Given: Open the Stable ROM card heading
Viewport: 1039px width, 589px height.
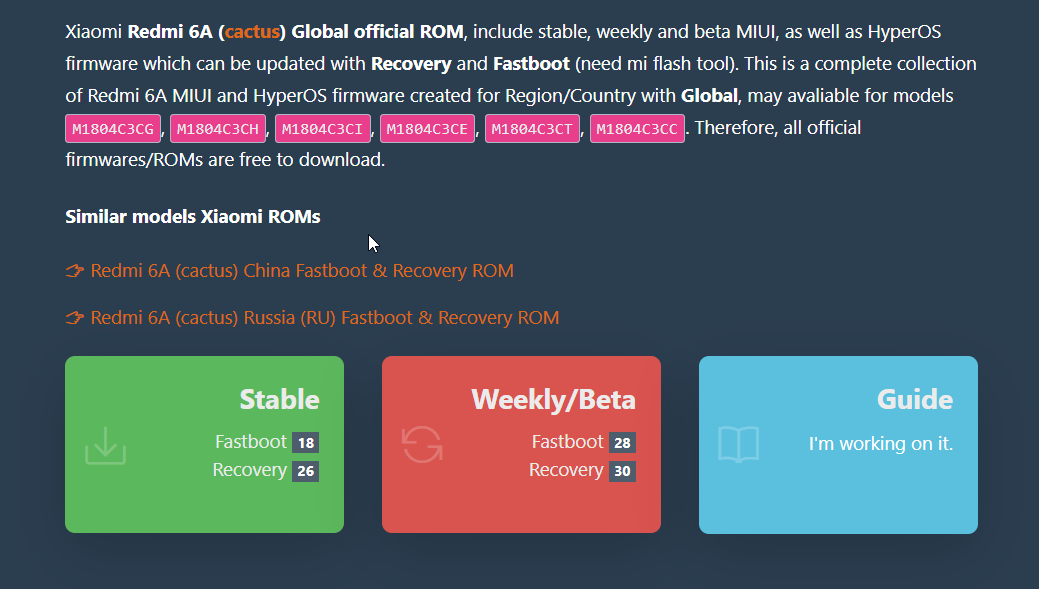Looking at the screenshot, I should coord(279,400).
